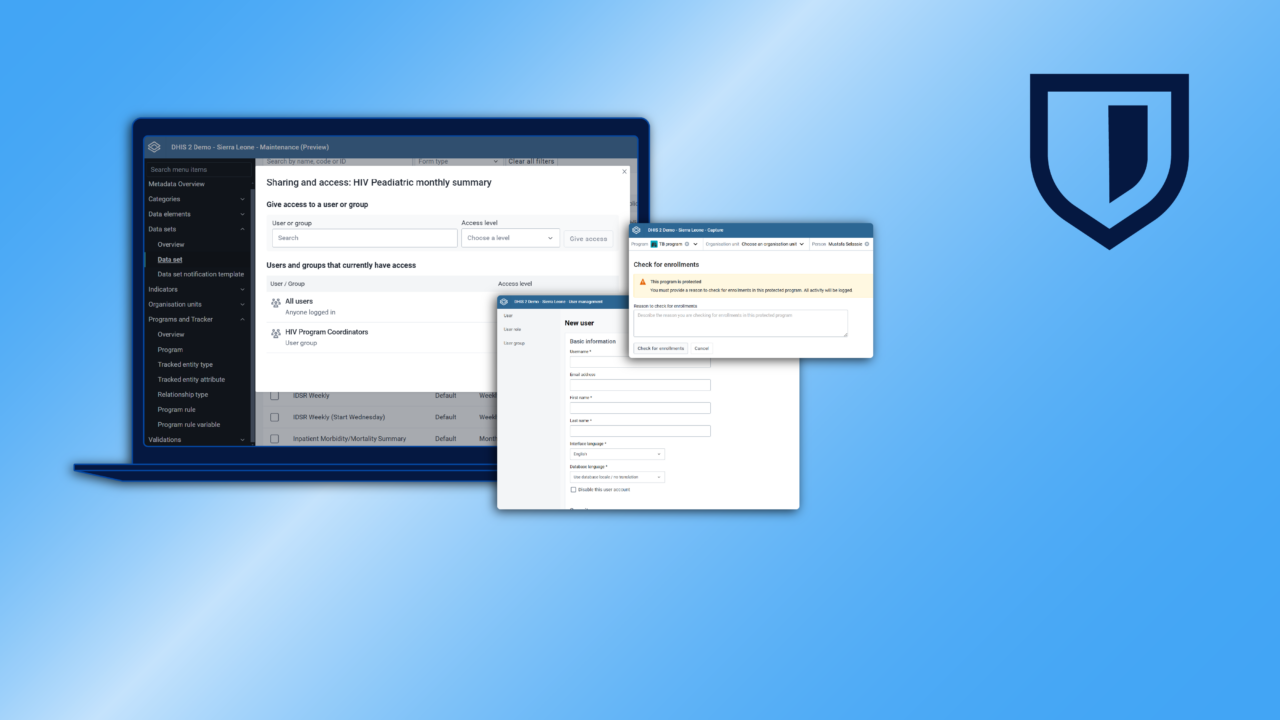The height and width of the screenshot is (720, 1280).
Task: Tick the IDSR Weekly row checkbox
Action: click(x=275, y=396)
